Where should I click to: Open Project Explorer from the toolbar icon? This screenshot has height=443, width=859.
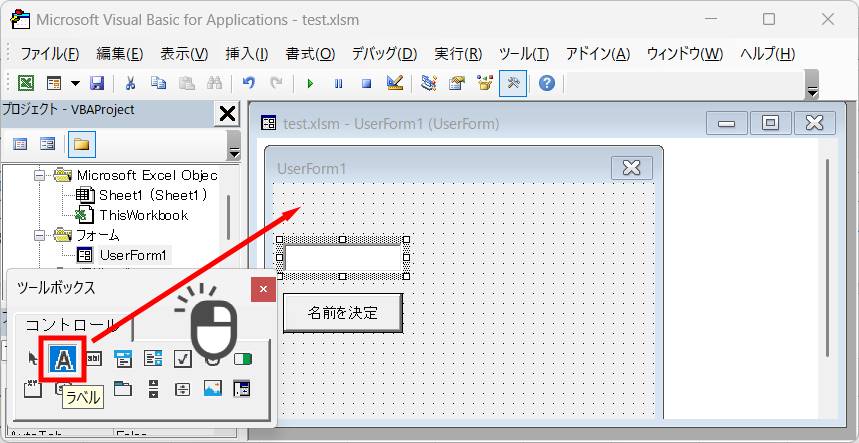coord(428,83)
